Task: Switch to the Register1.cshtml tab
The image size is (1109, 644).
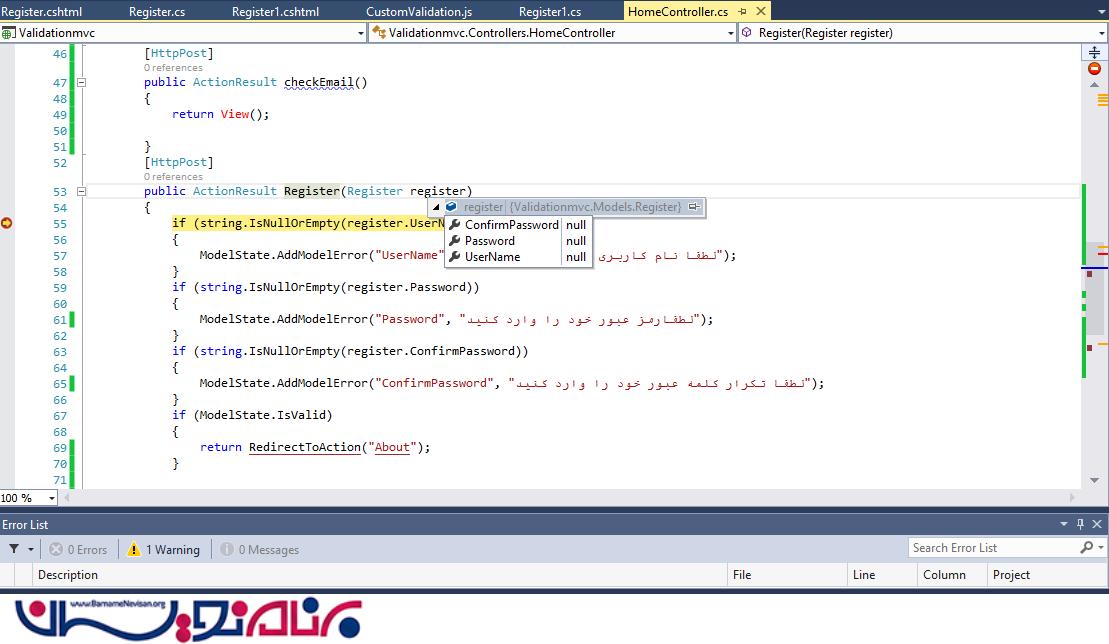Action: 273,12
